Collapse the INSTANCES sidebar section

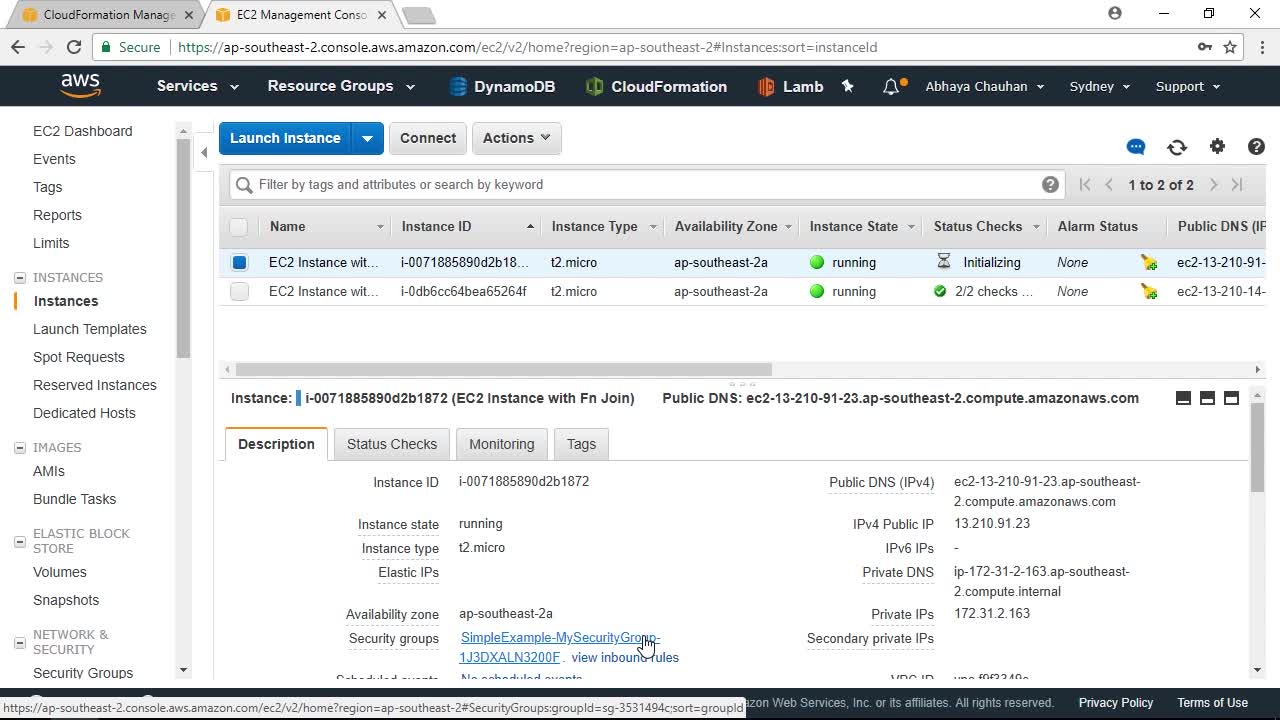pyautogui.click(x=19, y=278)
